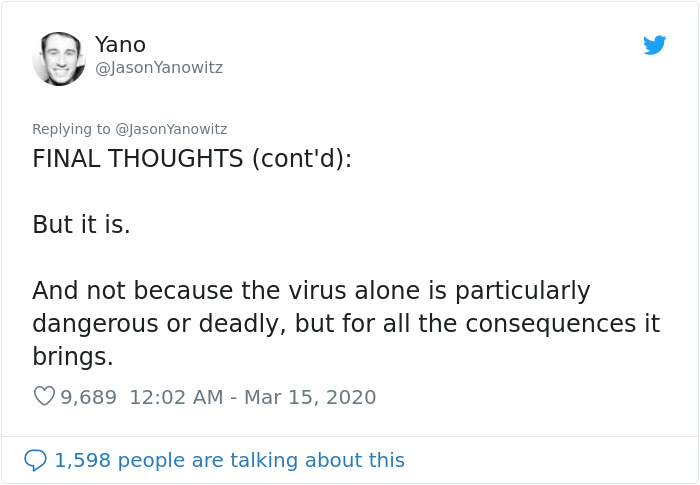Click @JasonYanowitz in the Replying to line
The height and width of the screenshot is (485, 700).
tap(172, 129)
